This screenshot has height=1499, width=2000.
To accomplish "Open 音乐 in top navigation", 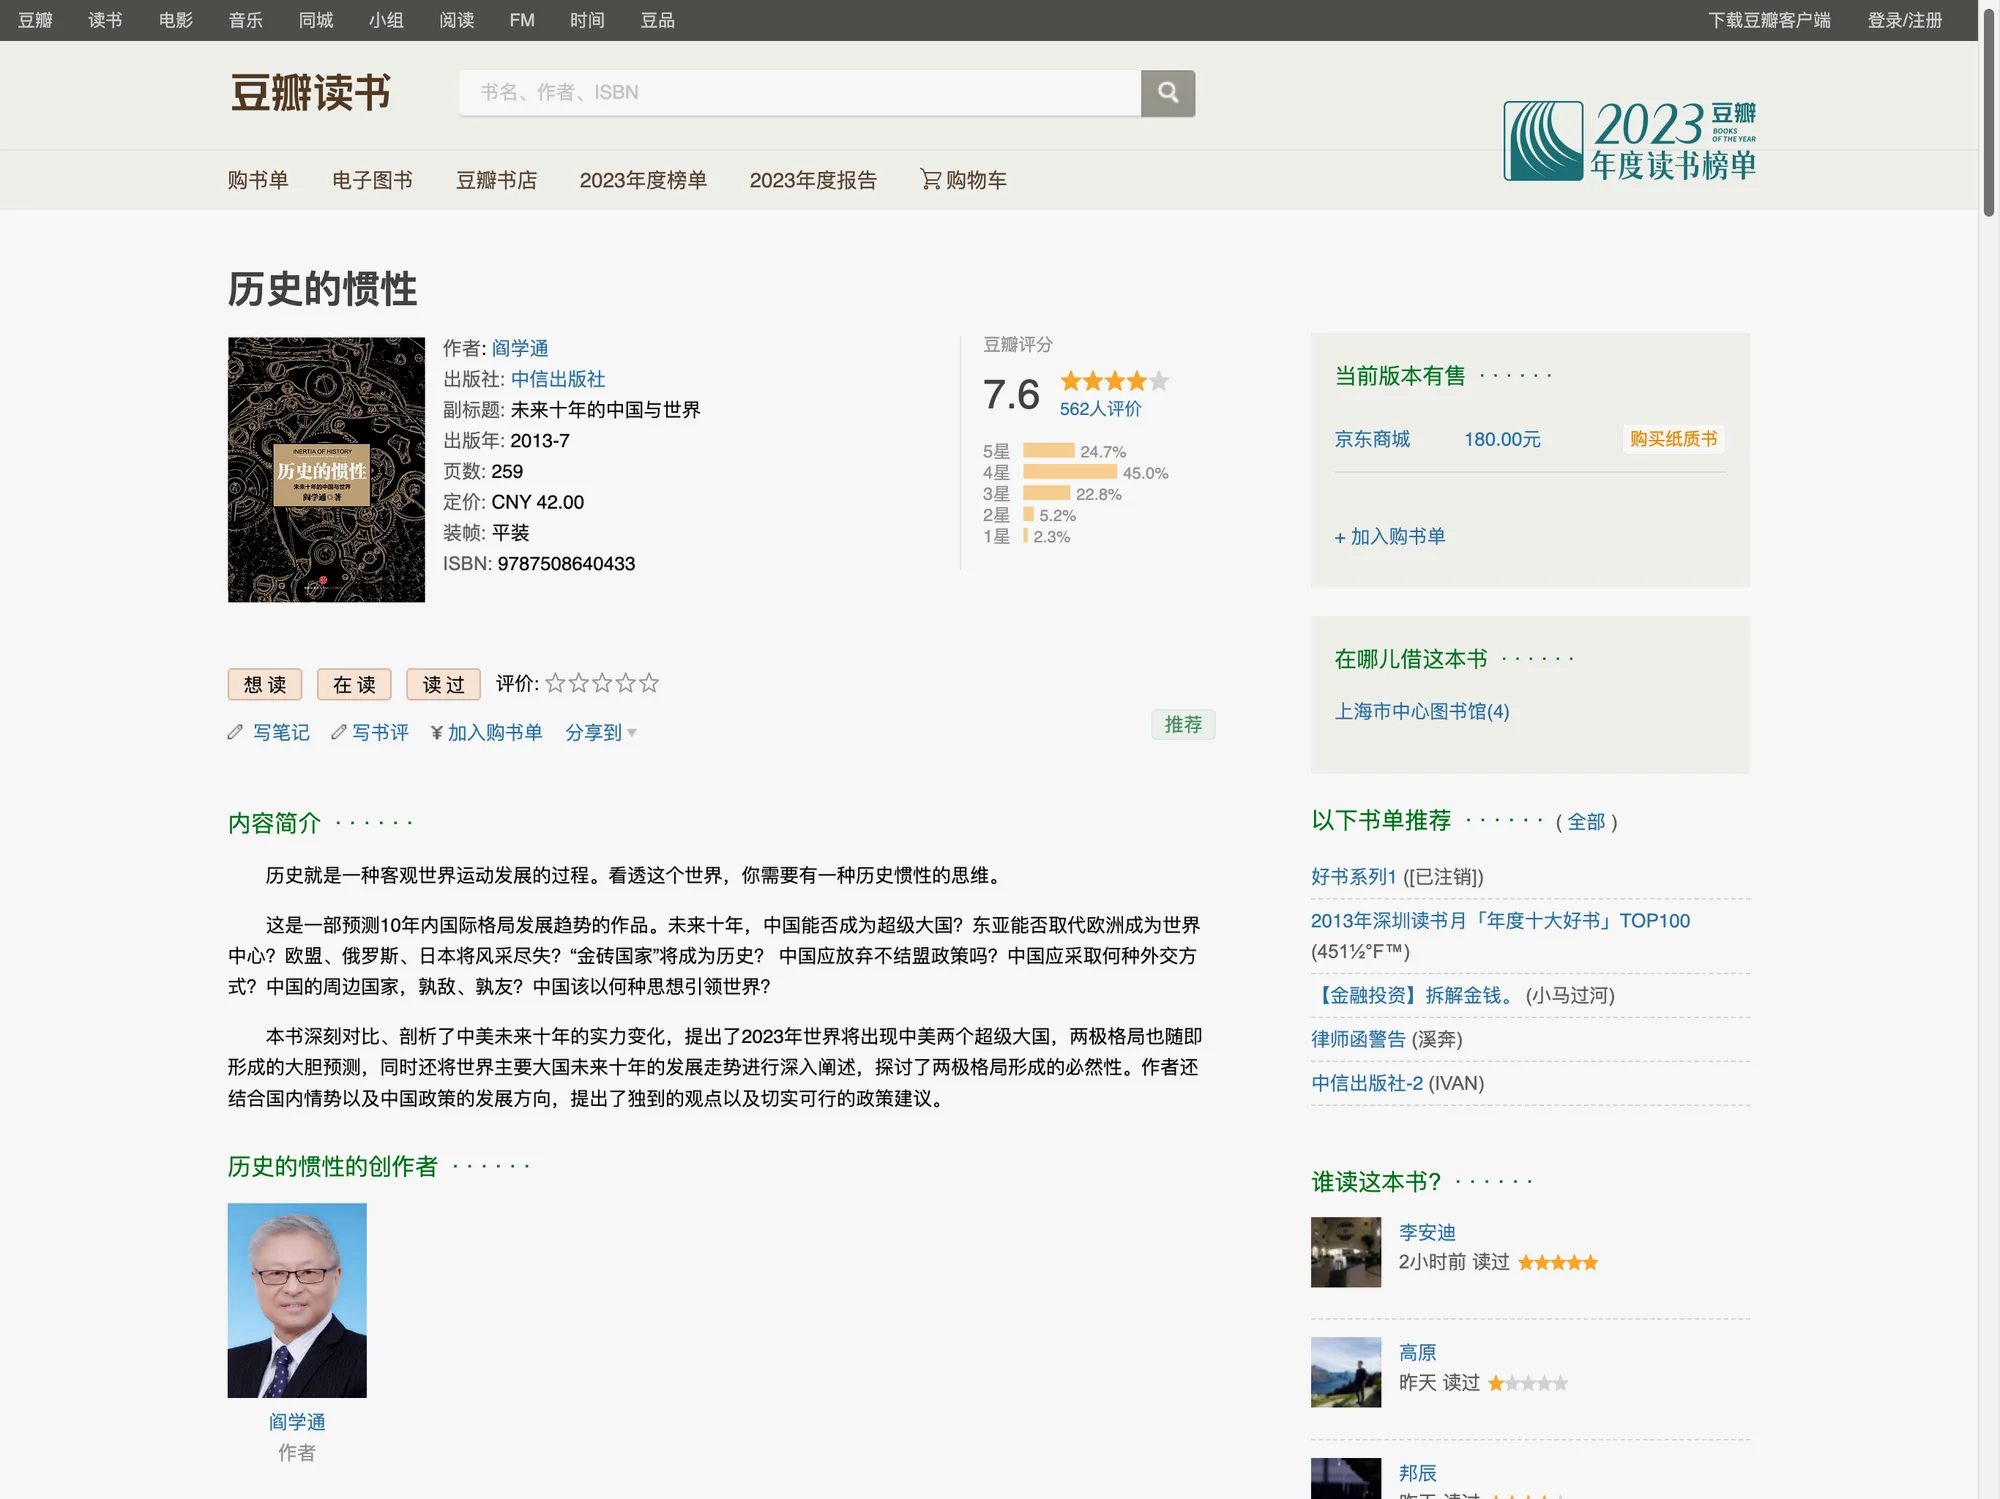I will 246,20.
